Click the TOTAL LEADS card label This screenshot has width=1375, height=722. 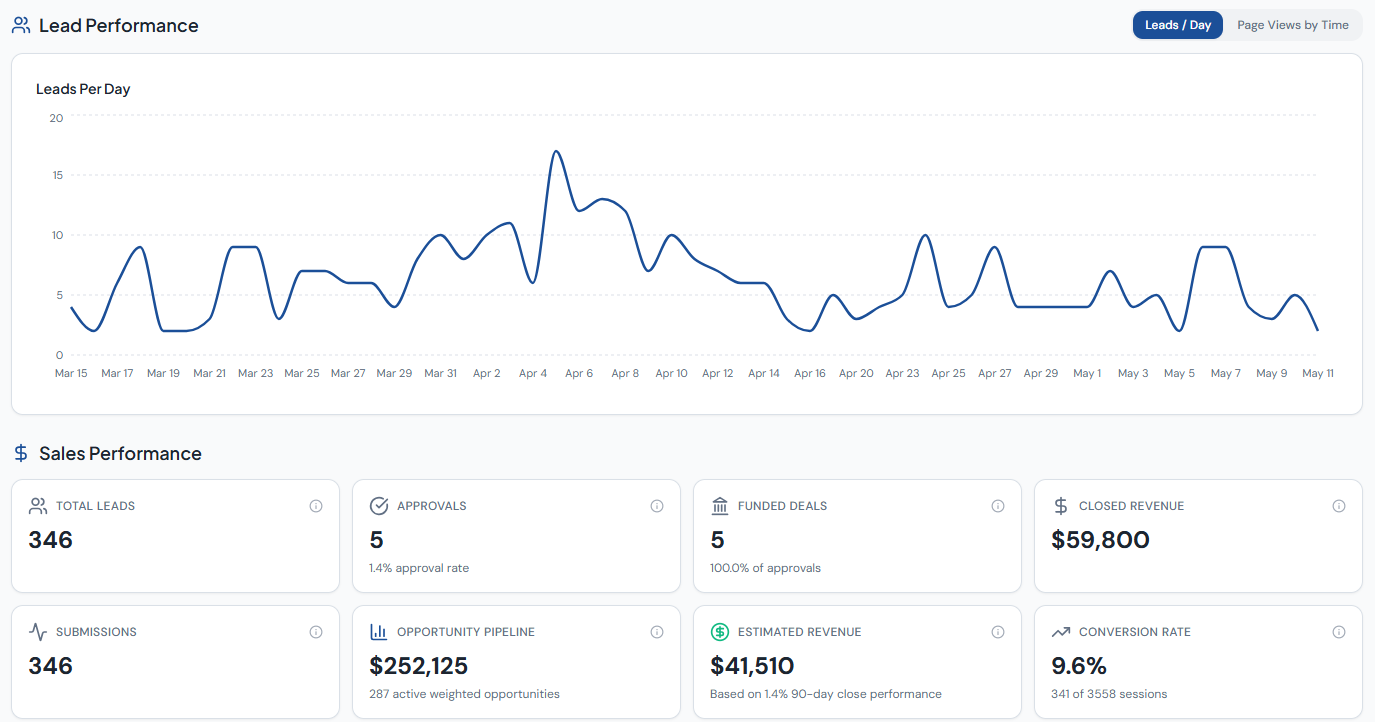tap(95, 506)
